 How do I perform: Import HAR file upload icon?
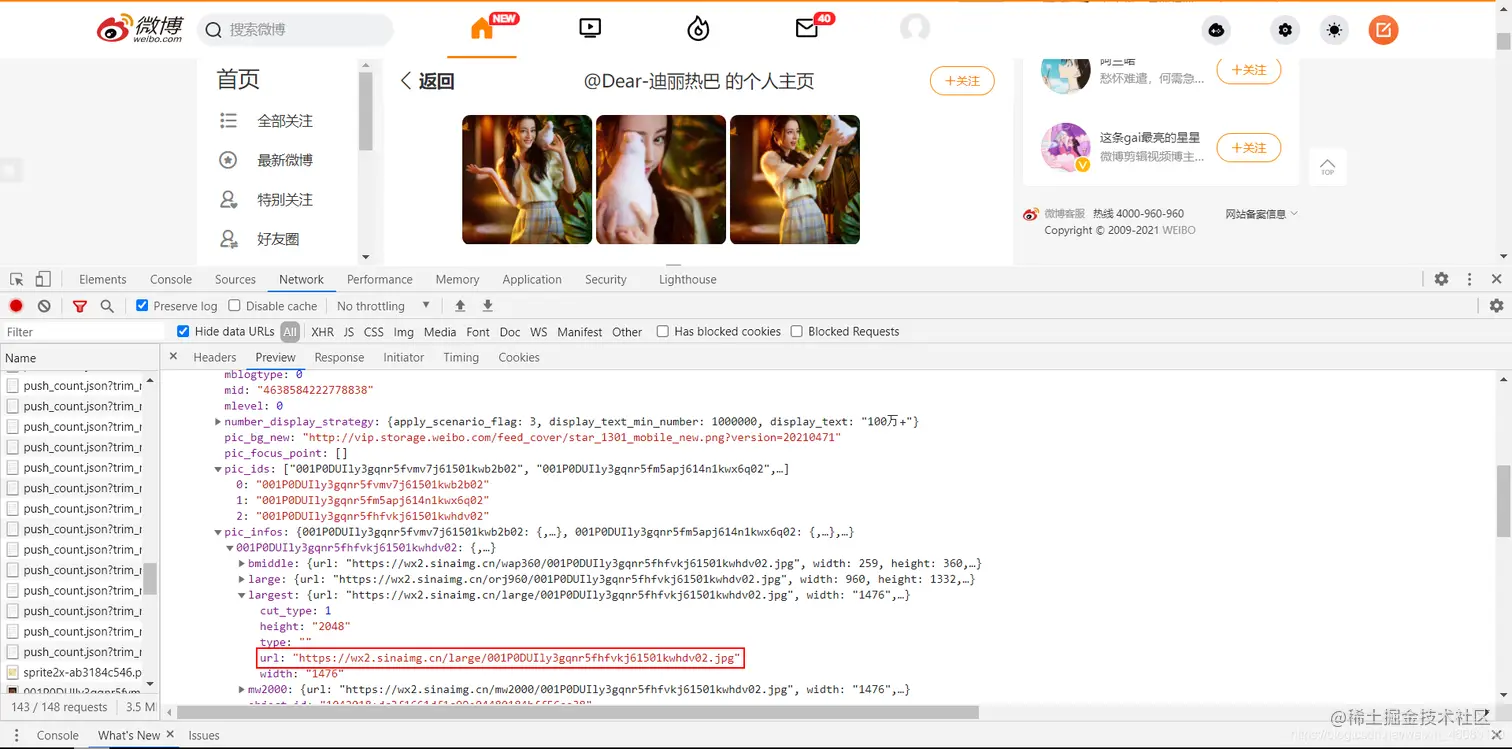click(460, 305)
